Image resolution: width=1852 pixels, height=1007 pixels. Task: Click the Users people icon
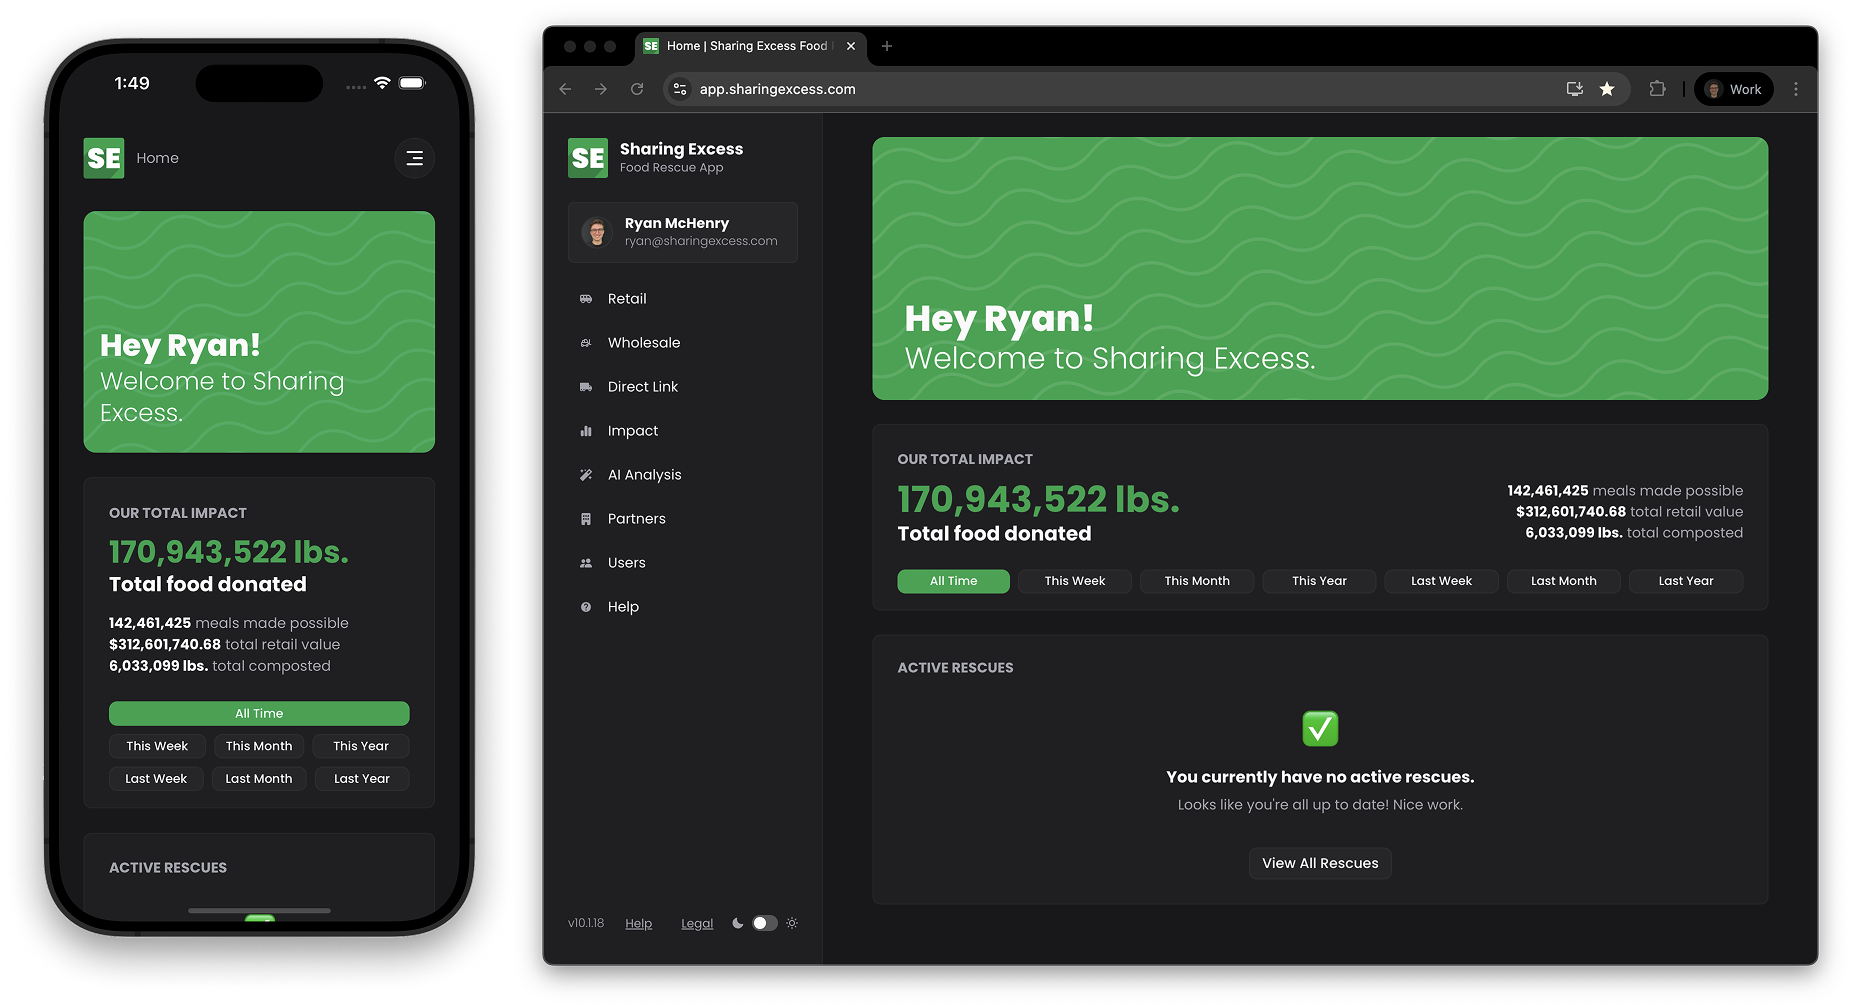(586, 563)
